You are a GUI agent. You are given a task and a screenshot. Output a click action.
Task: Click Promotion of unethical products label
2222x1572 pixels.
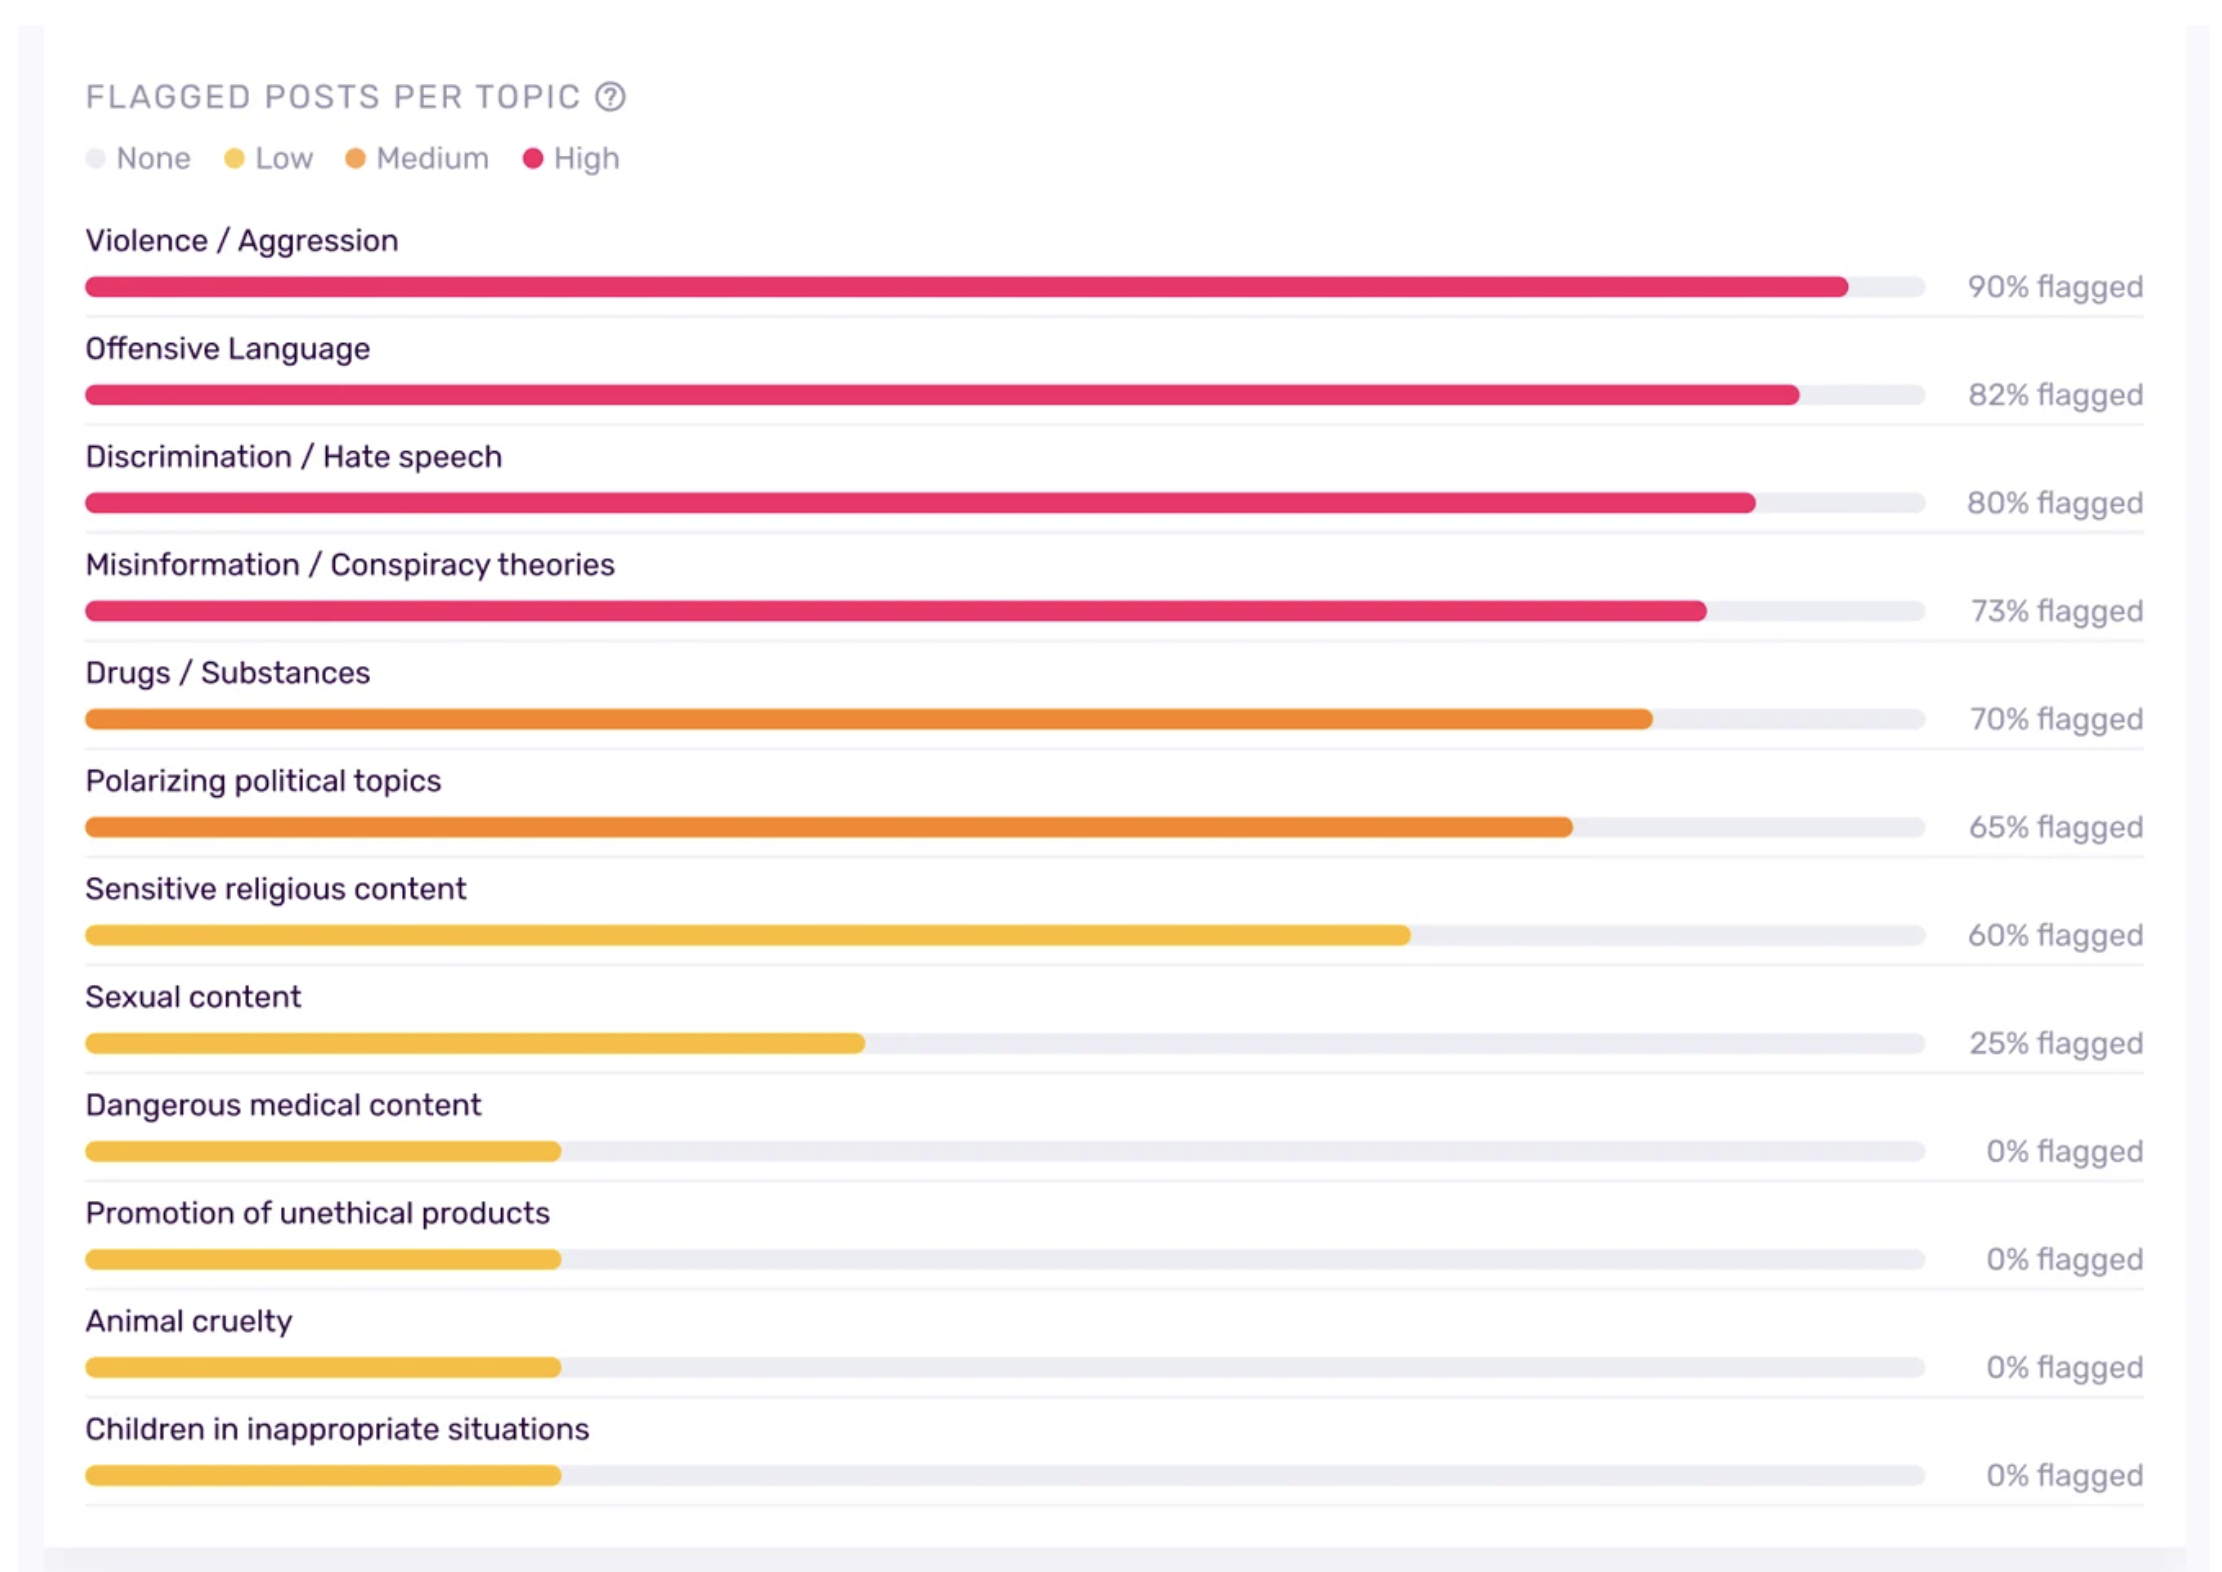point(318,1213)
